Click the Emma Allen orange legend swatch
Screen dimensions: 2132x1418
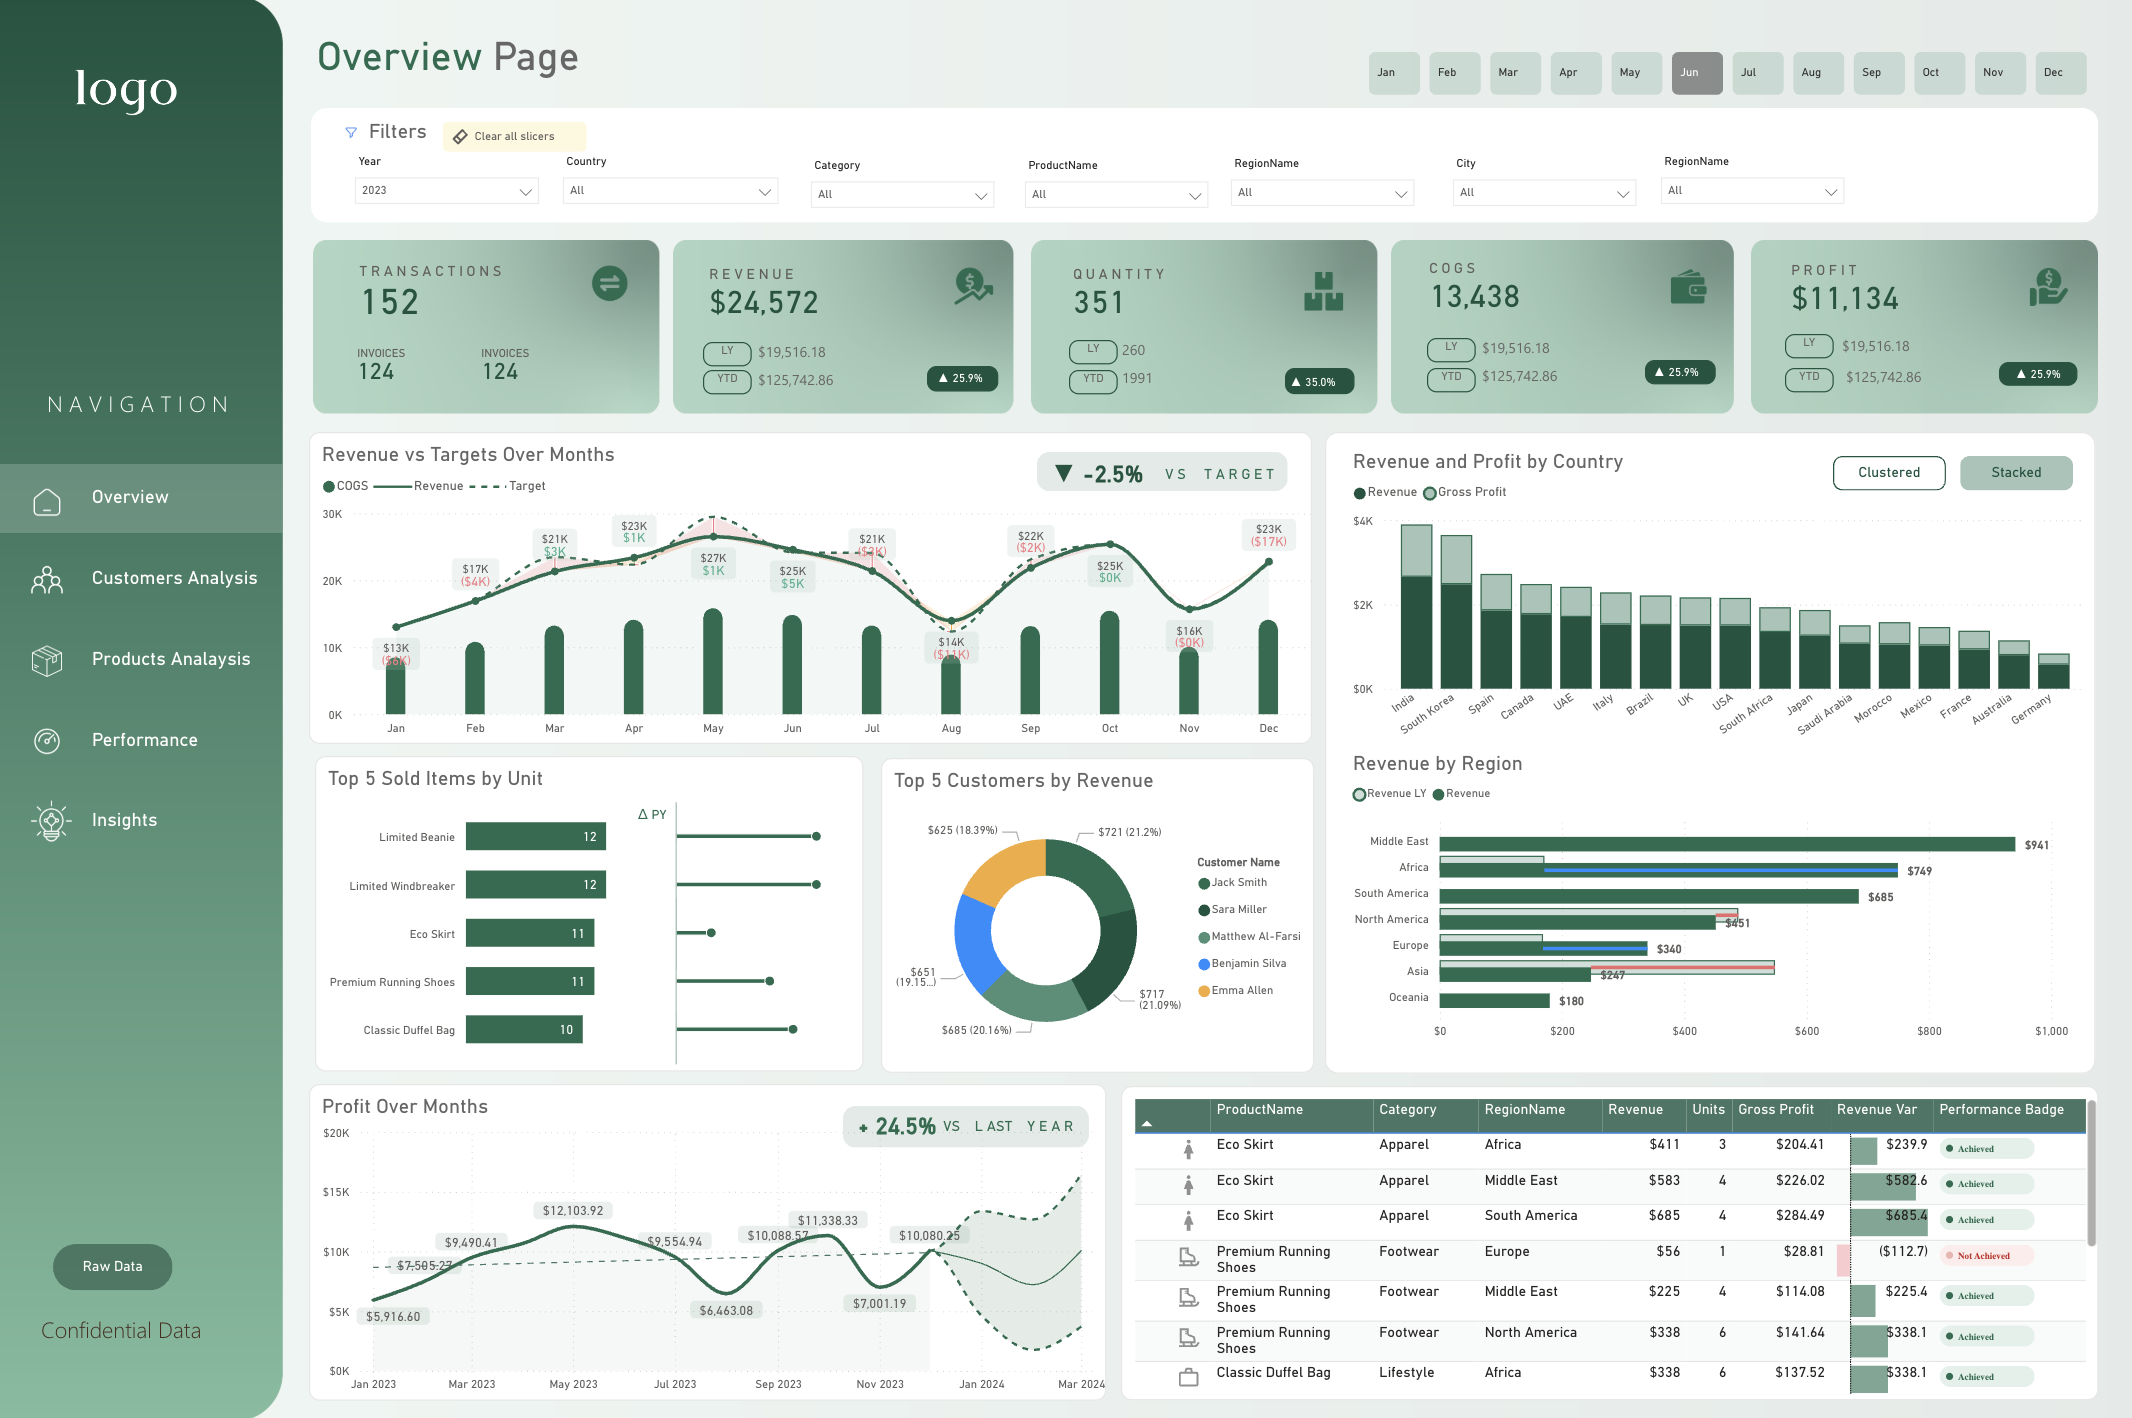(x=1204, y=991)
